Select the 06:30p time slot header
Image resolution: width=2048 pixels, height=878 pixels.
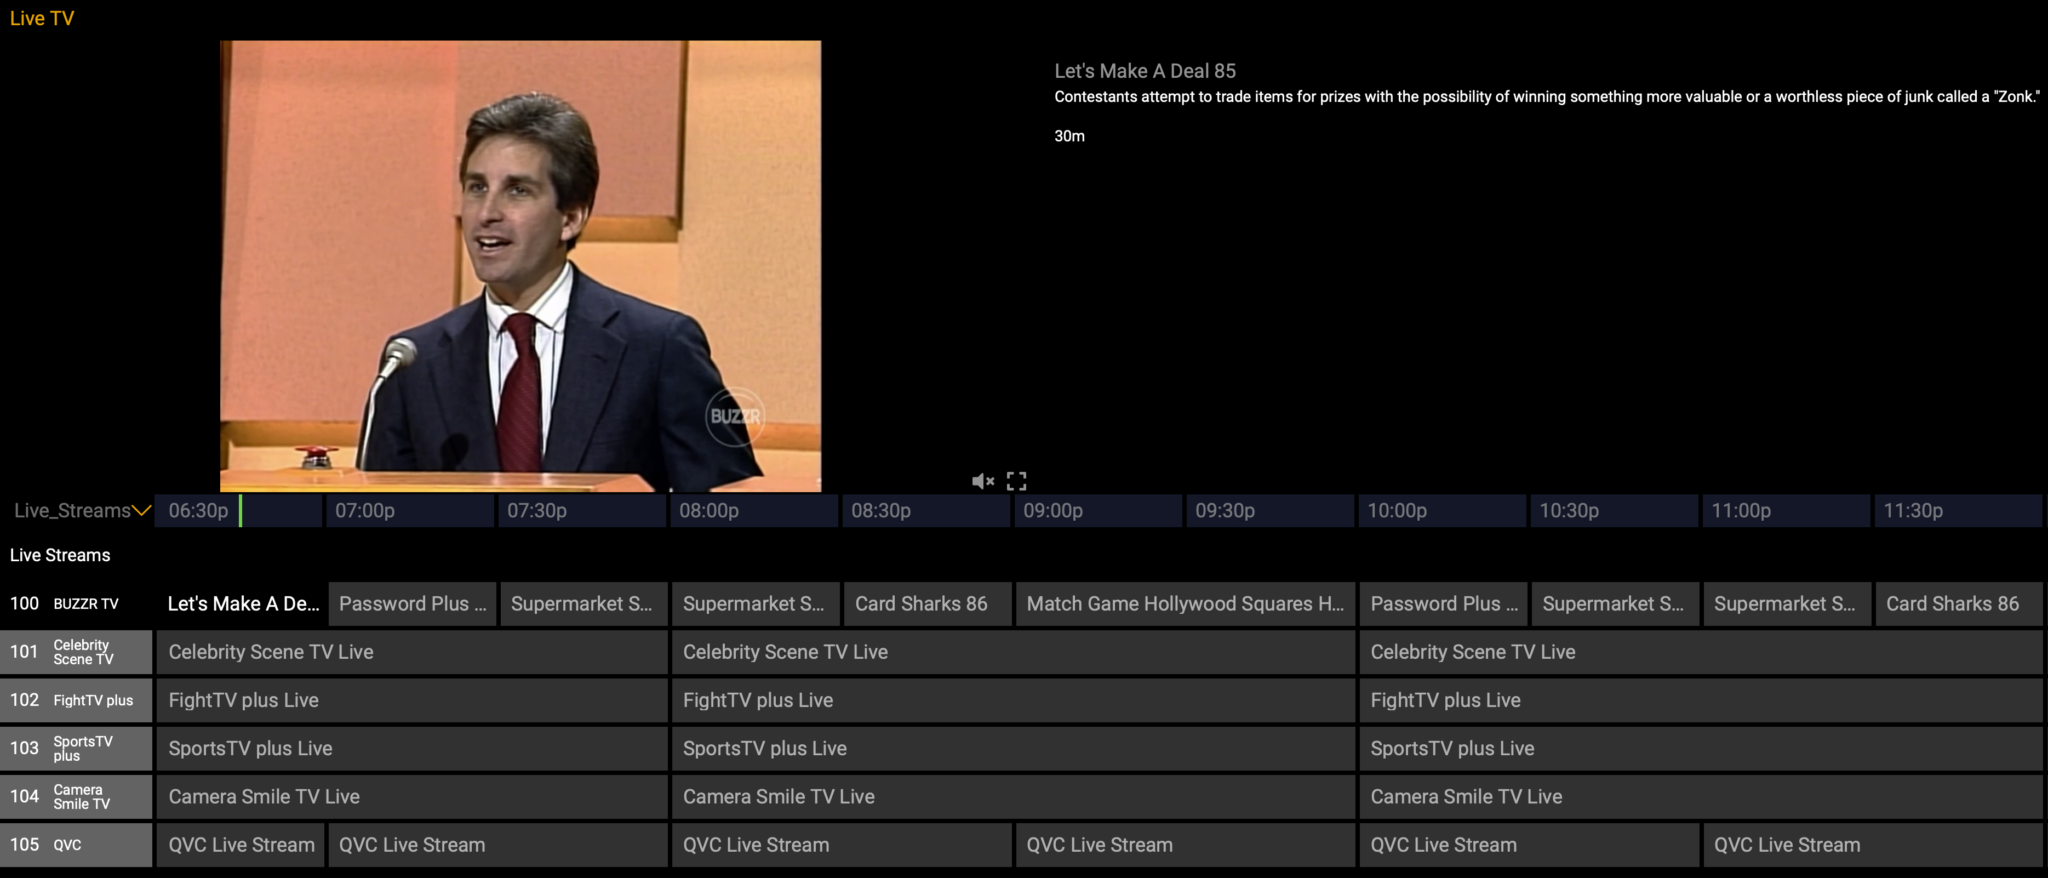point(238,511)
